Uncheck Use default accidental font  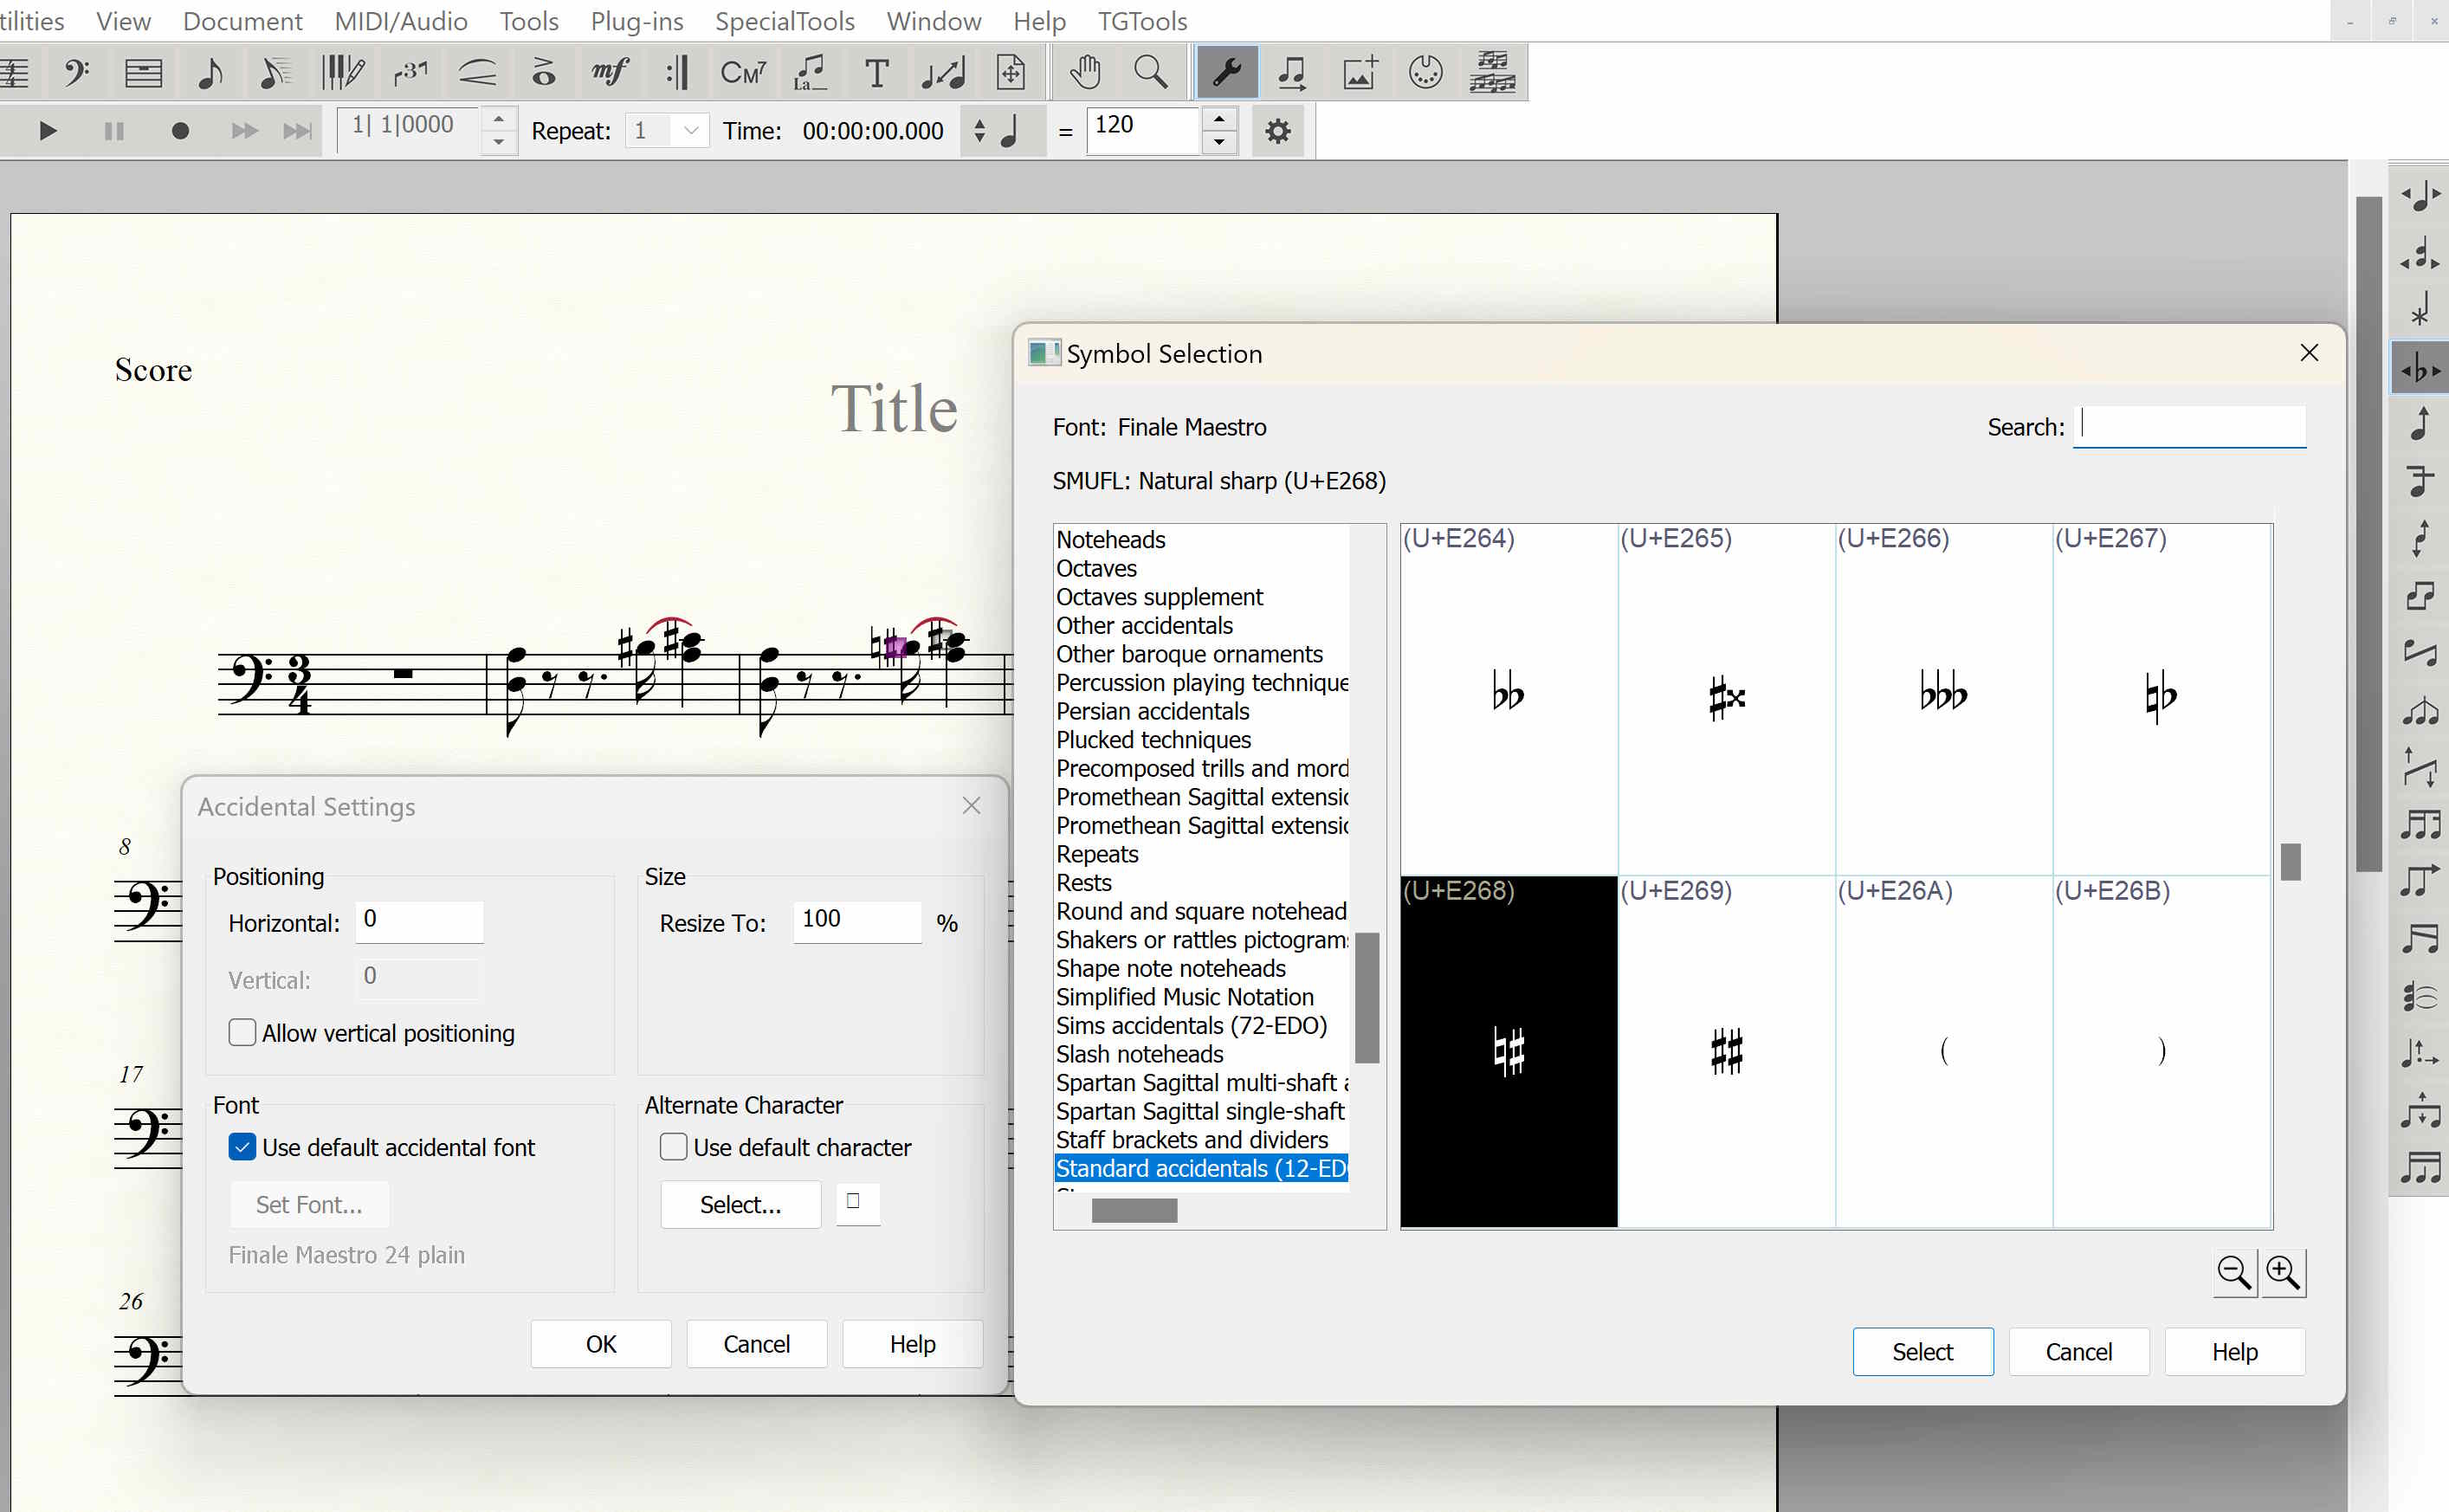point(242,1147)
